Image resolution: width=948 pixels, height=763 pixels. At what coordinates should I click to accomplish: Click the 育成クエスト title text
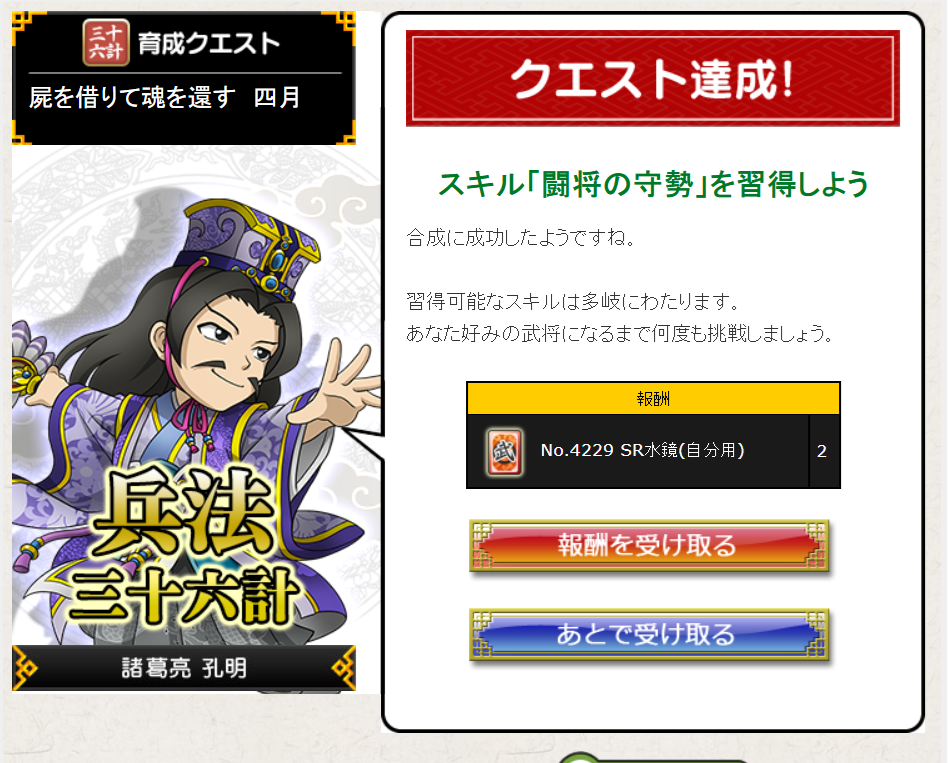tap(209, 44)
